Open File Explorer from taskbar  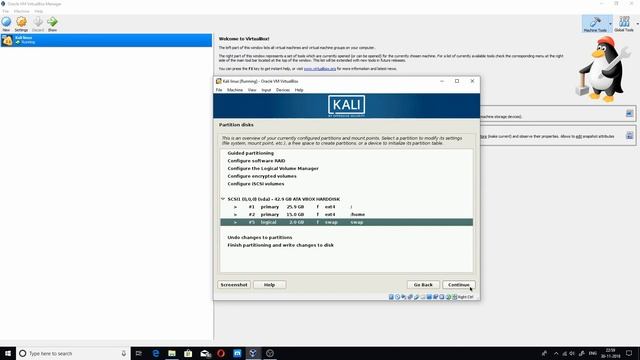tap(172, 353)
